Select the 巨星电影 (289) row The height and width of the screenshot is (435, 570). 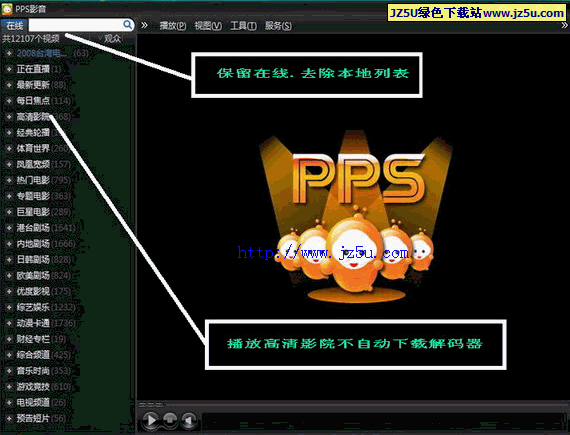pyautogui.click(x=44, y=212)
